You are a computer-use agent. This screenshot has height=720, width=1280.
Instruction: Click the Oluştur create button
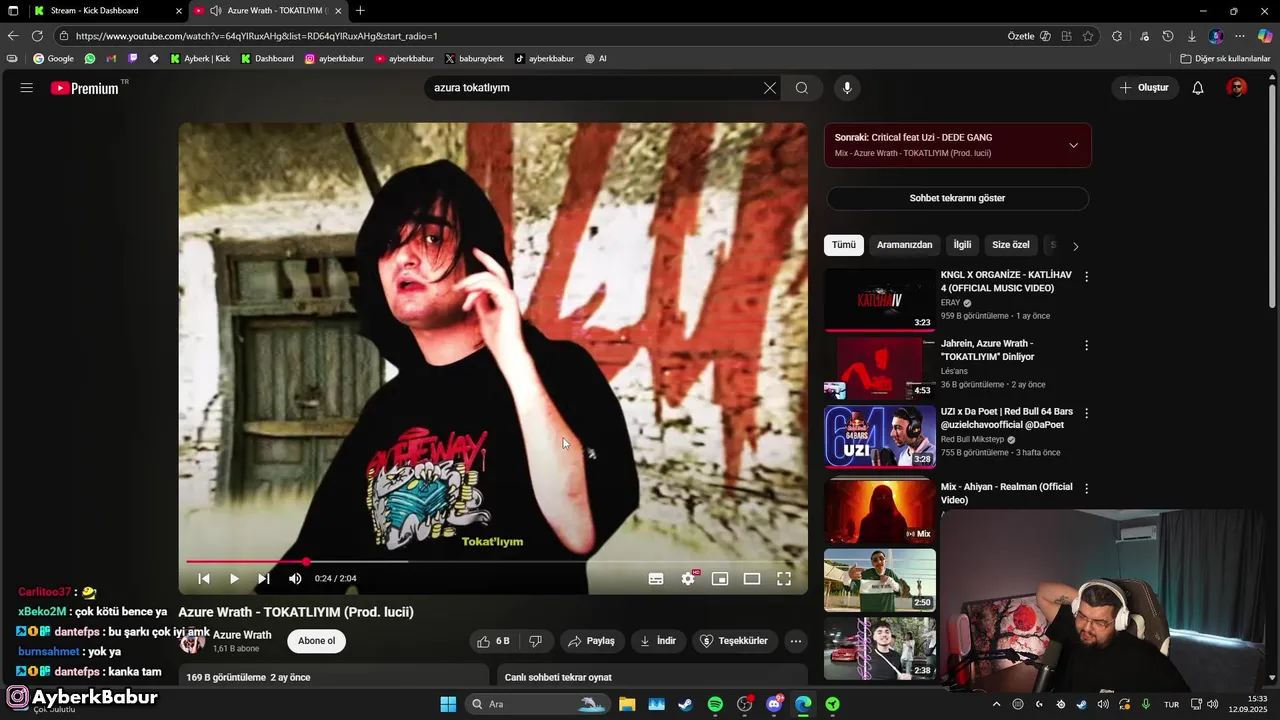click(x=1144, y=88)
